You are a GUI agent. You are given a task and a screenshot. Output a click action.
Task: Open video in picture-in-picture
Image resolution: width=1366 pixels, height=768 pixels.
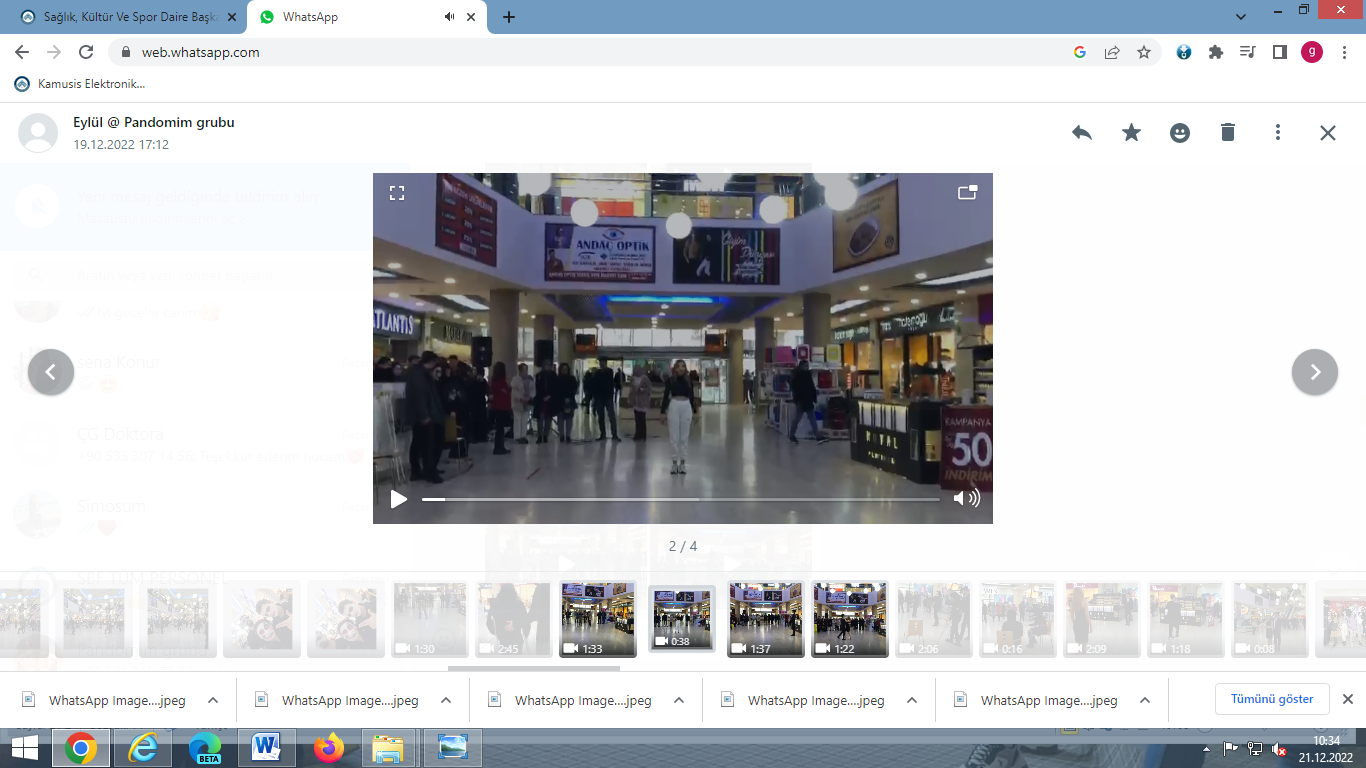967,193
